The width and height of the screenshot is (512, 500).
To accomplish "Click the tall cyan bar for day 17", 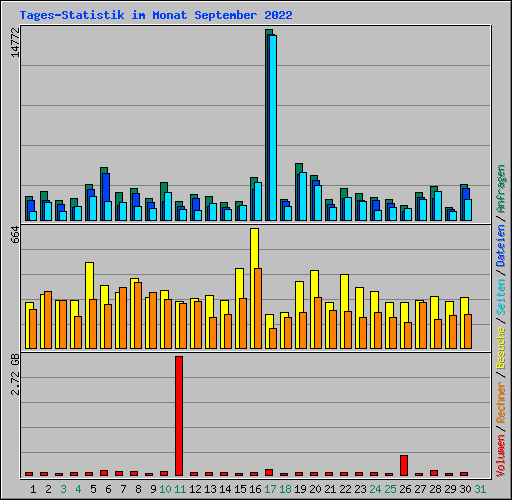I will click(x=273, y=128).
